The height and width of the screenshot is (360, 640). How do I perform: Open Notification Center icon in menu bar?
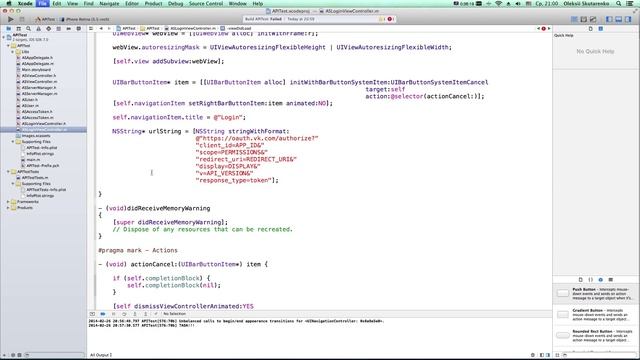[630, 3]
